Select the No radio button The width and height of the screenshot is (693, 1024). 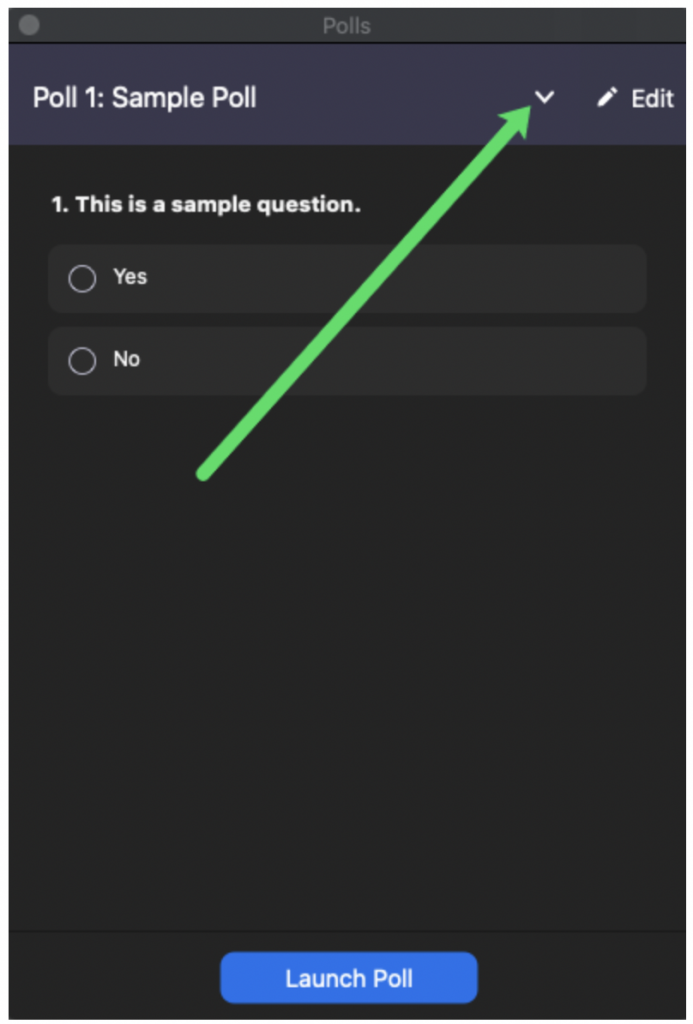click(x=82, y=361)
